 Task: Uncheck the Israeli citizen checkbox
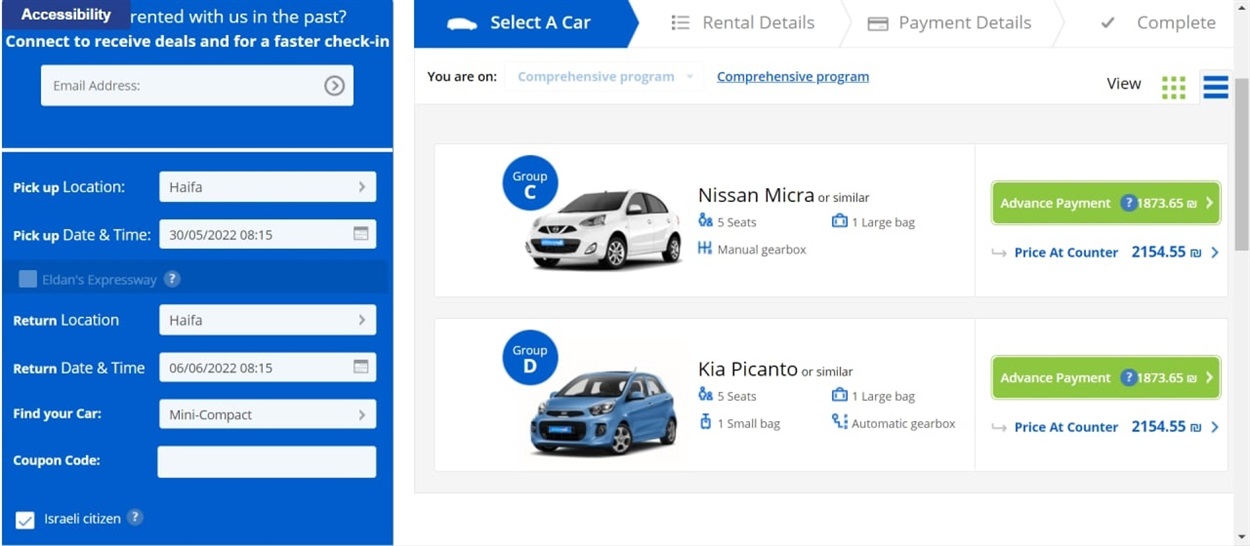point(25,519)
